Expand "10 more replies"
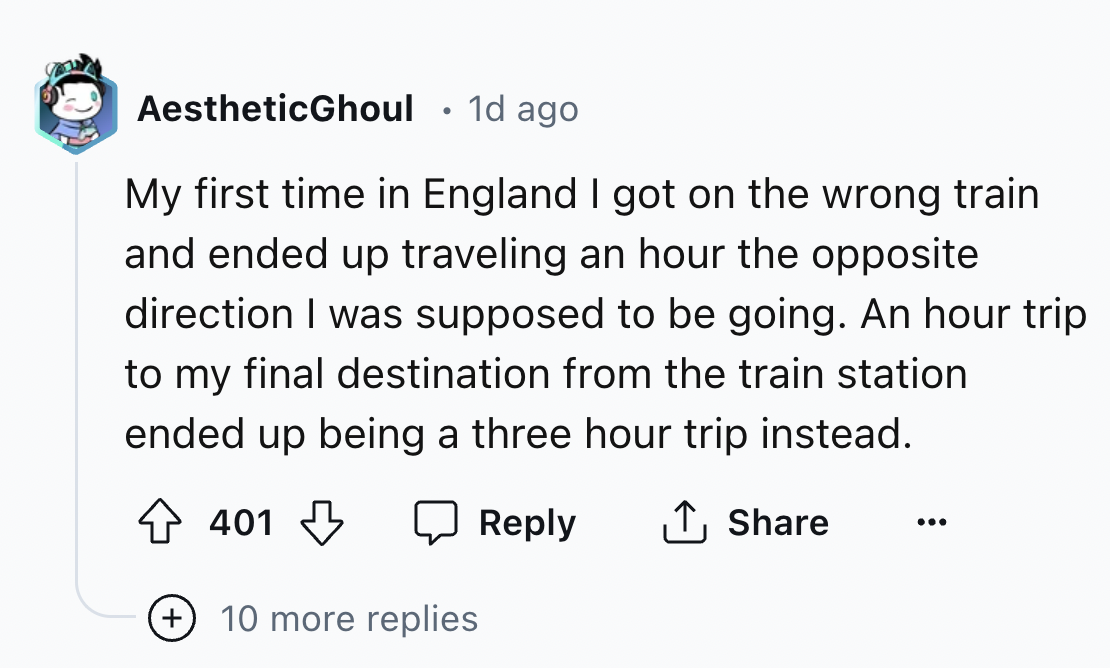 [x=348, y=618]
